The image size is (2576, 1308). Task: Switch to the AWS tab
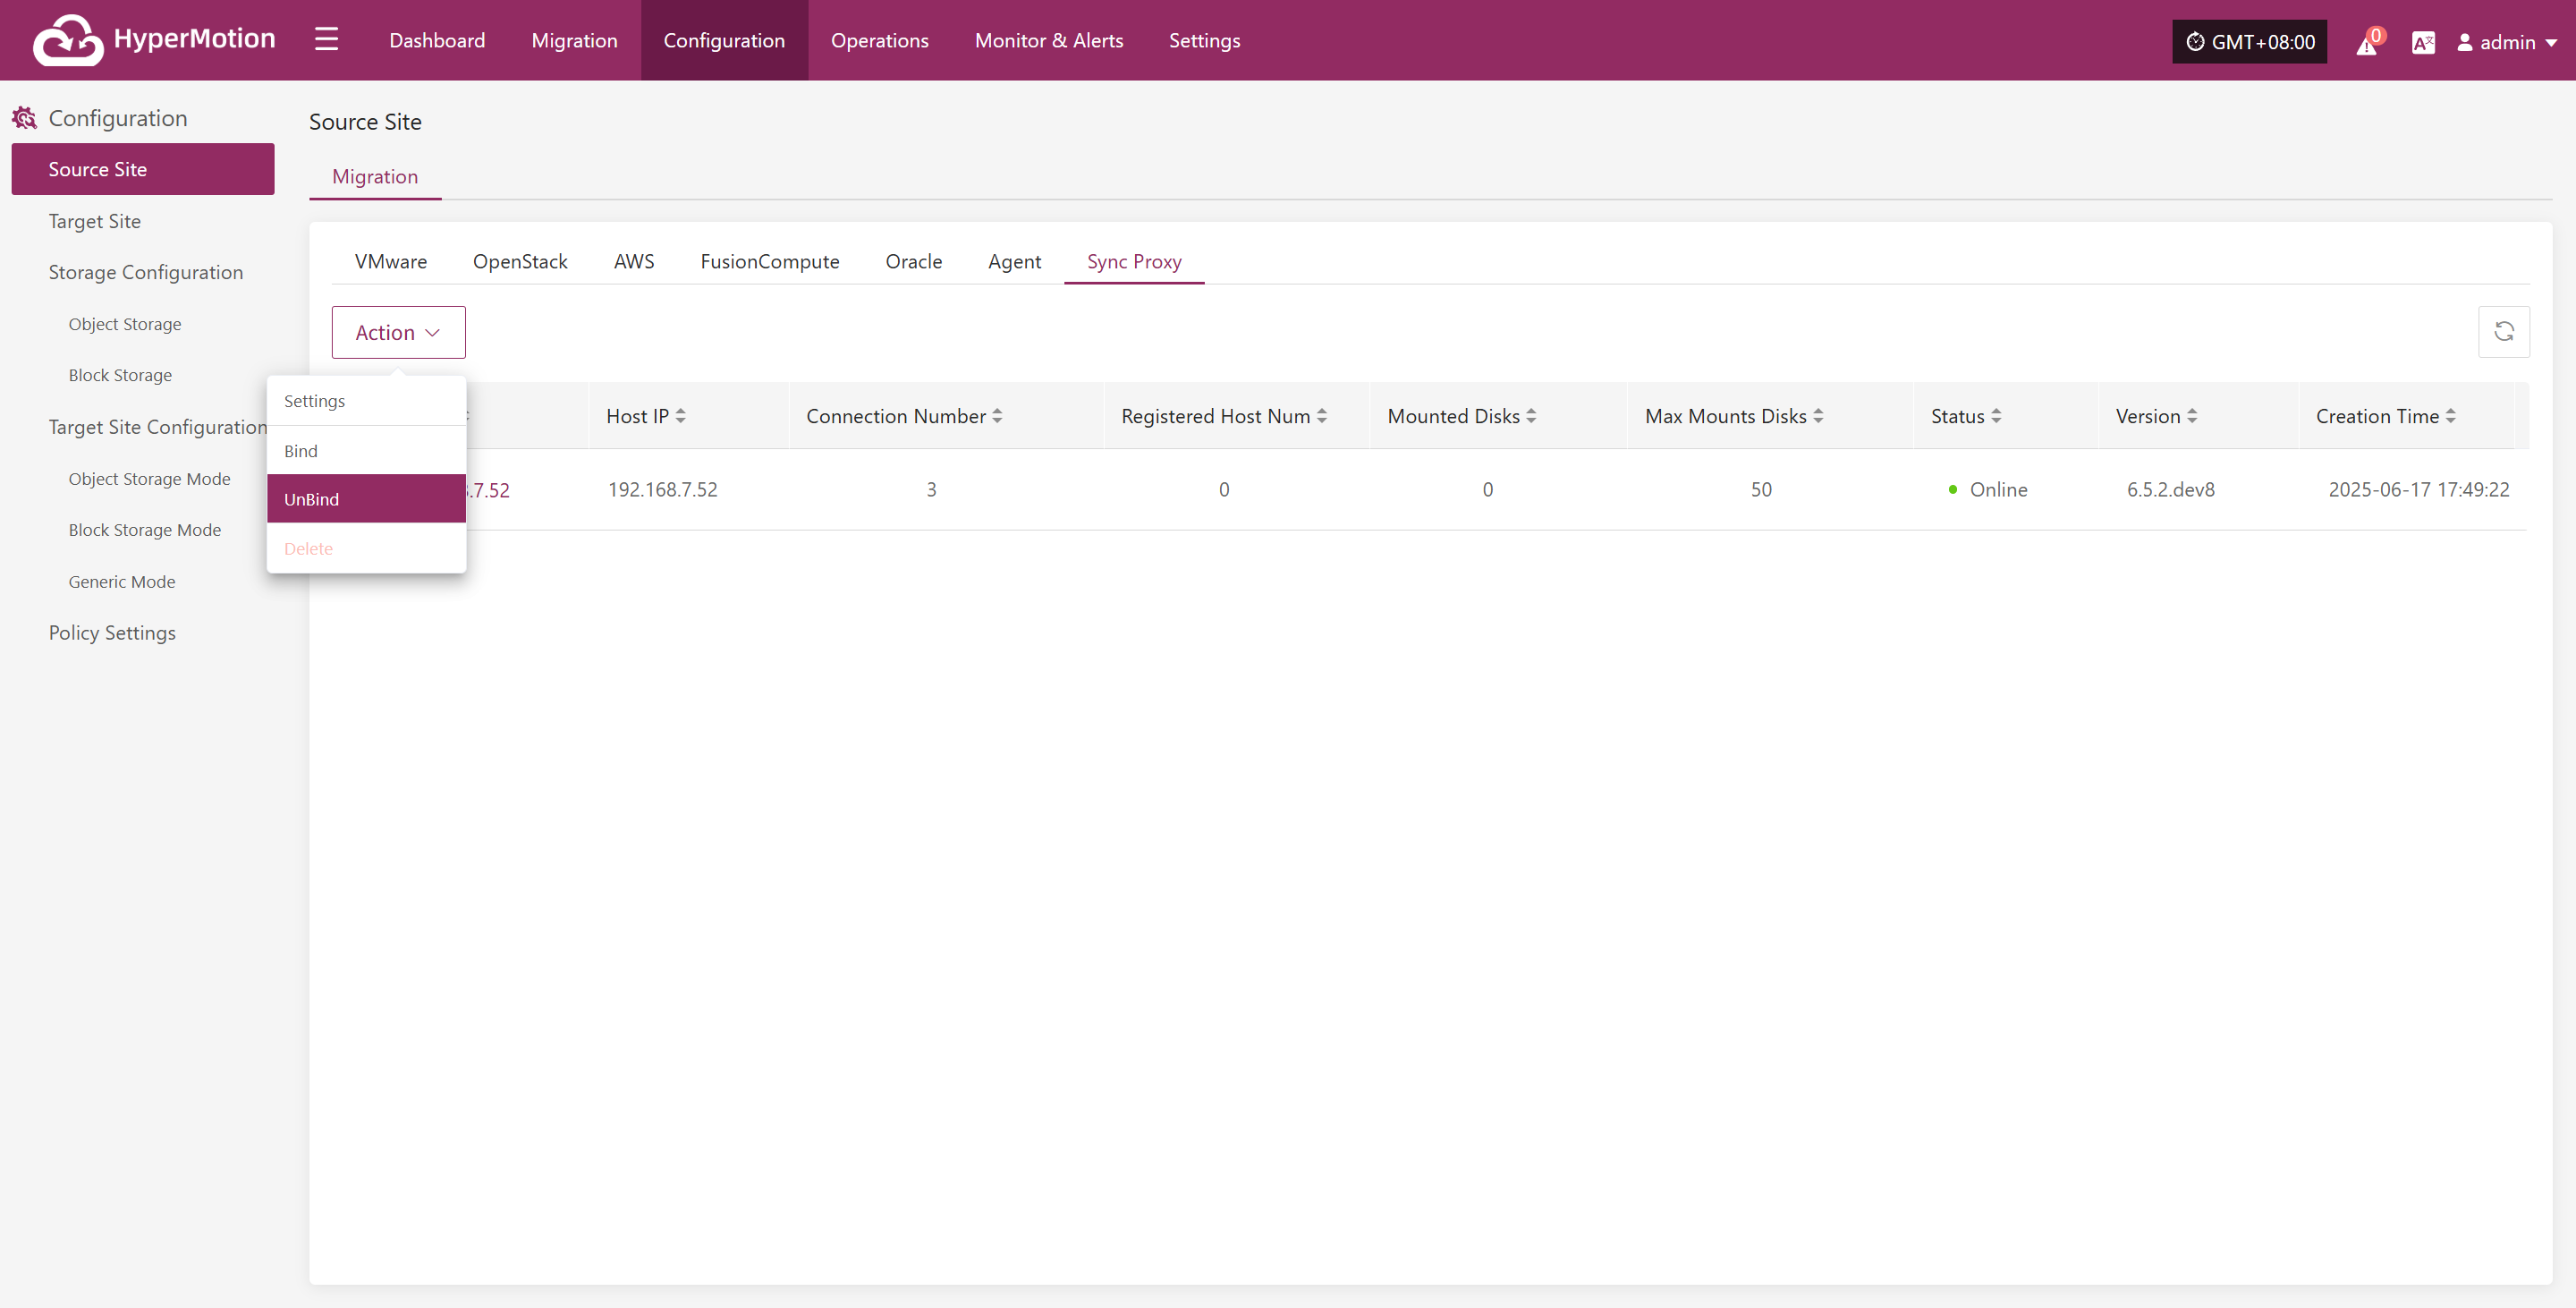(634, 261)
